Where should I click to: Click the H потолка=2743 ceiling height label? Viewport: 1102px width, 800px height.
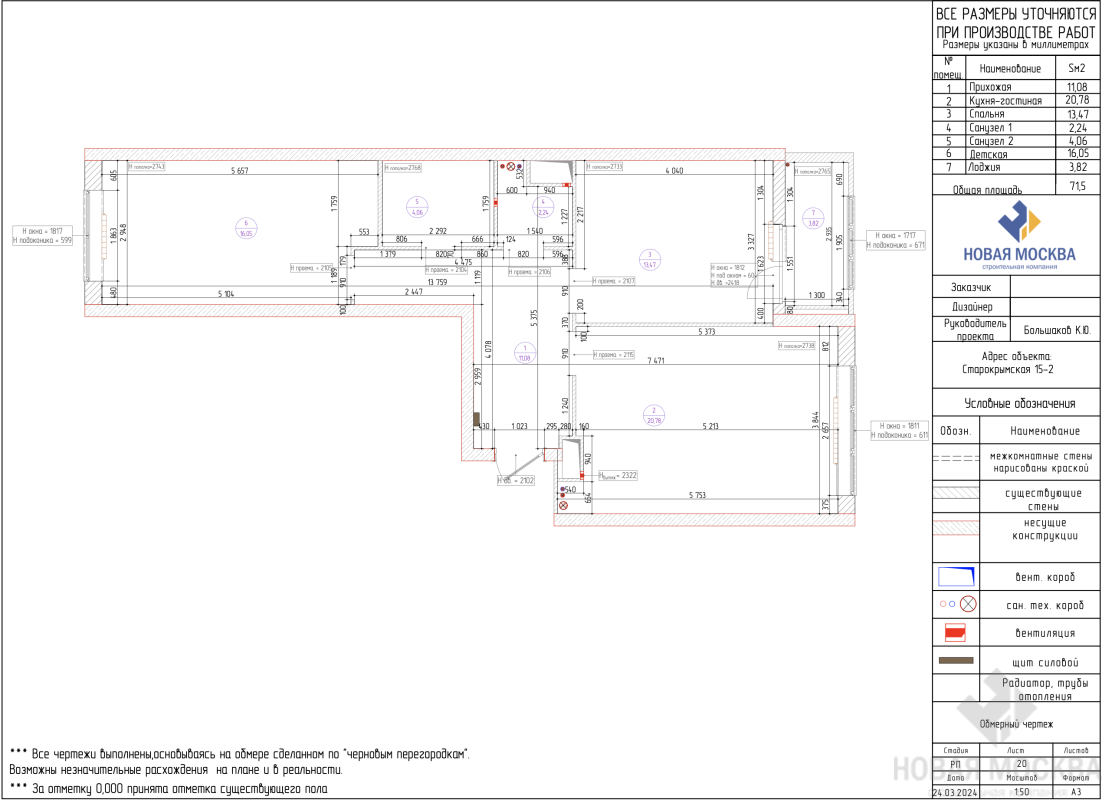coord(147,166)
